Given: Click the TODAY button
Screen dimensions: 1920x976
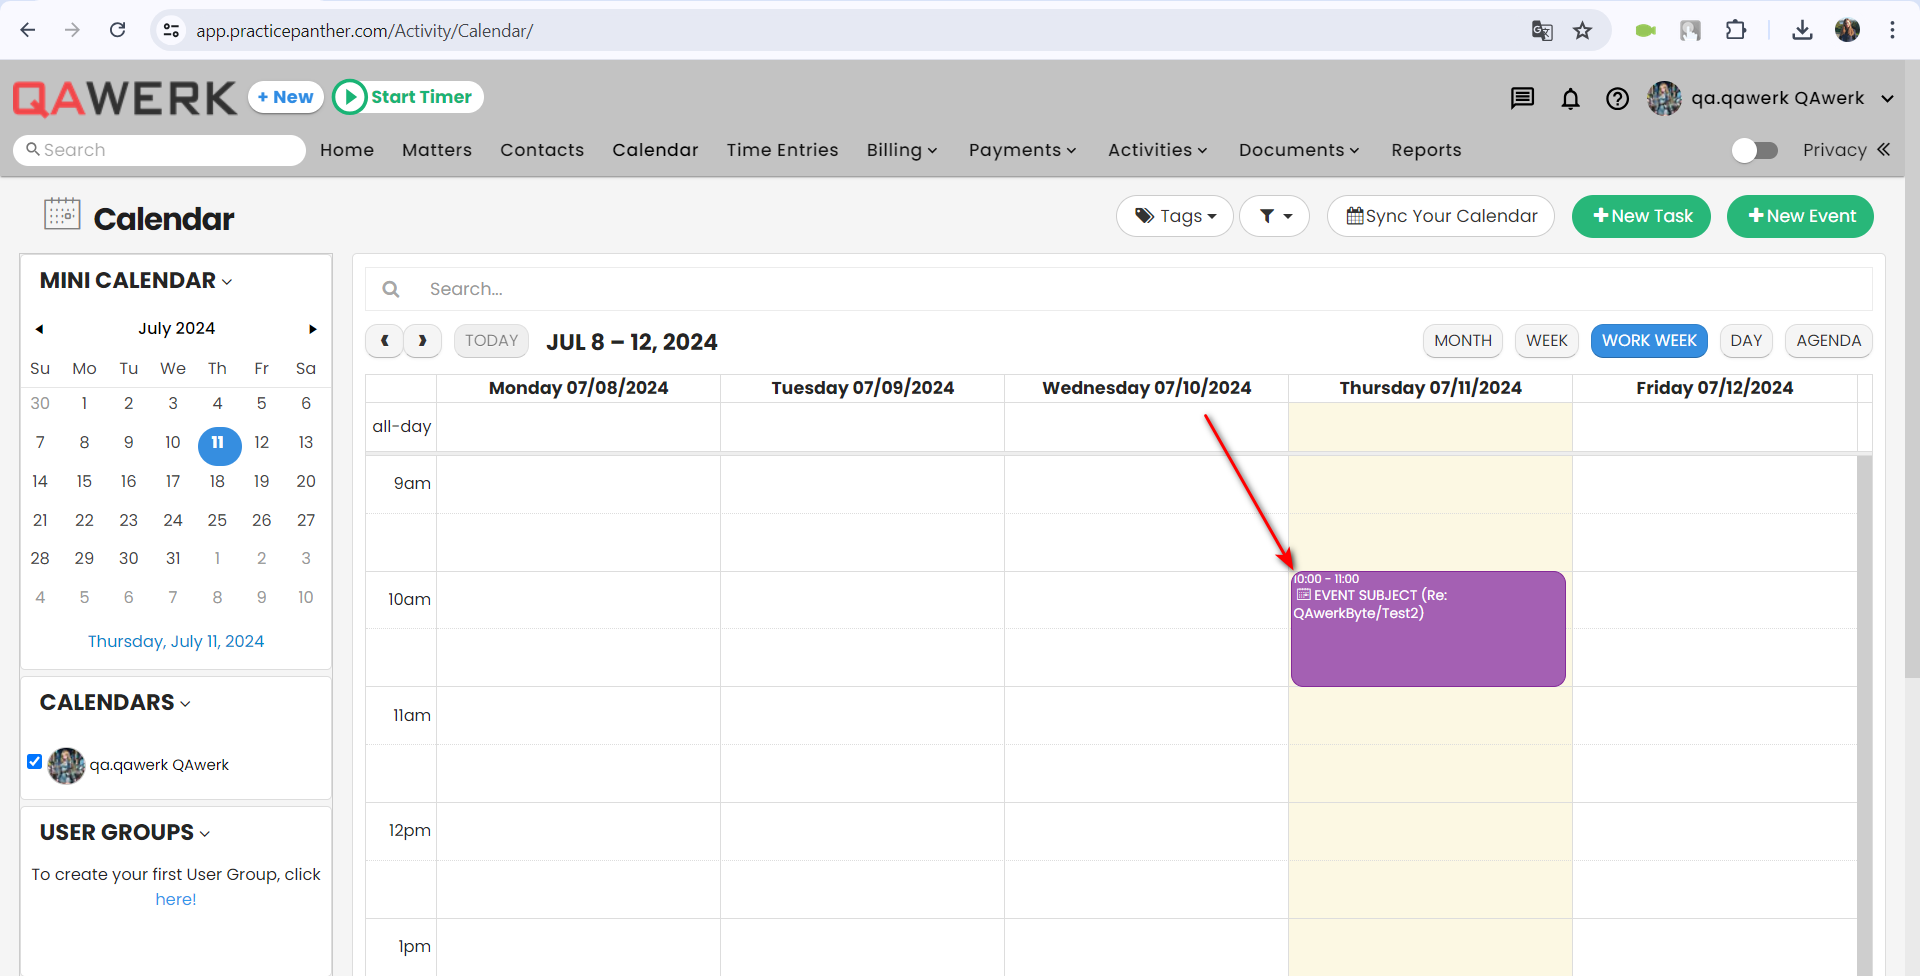Looking at the screenshot, I should coord(492,341).
